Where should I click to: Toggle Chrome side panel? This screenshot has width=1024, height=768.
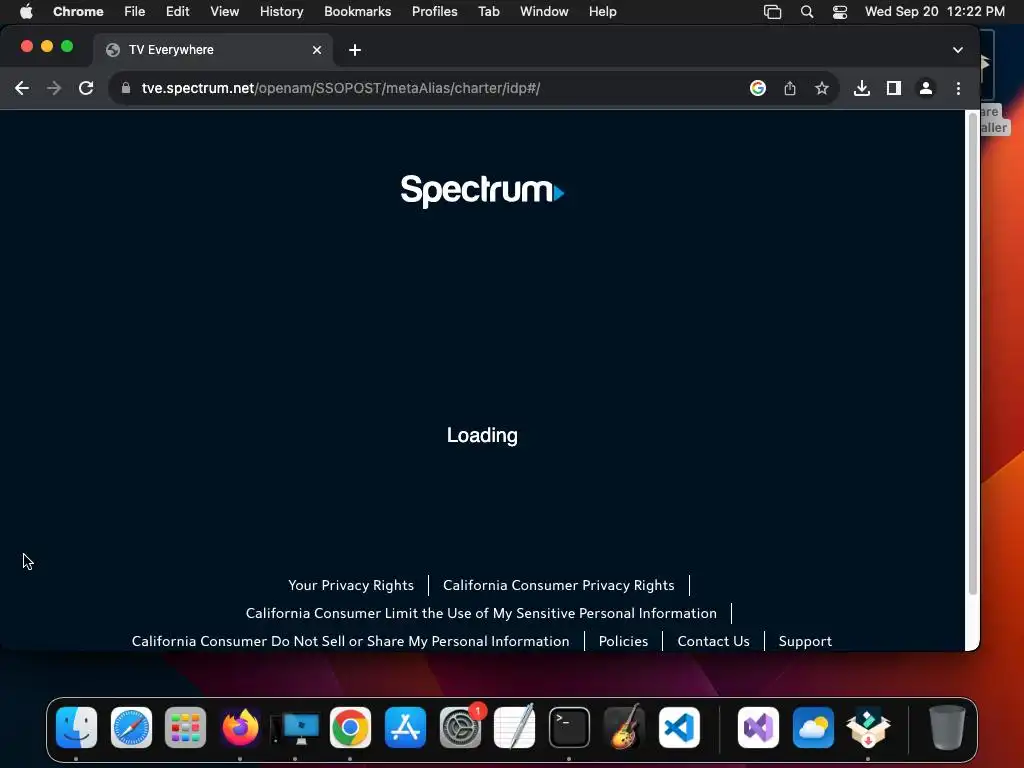[893, 88]
